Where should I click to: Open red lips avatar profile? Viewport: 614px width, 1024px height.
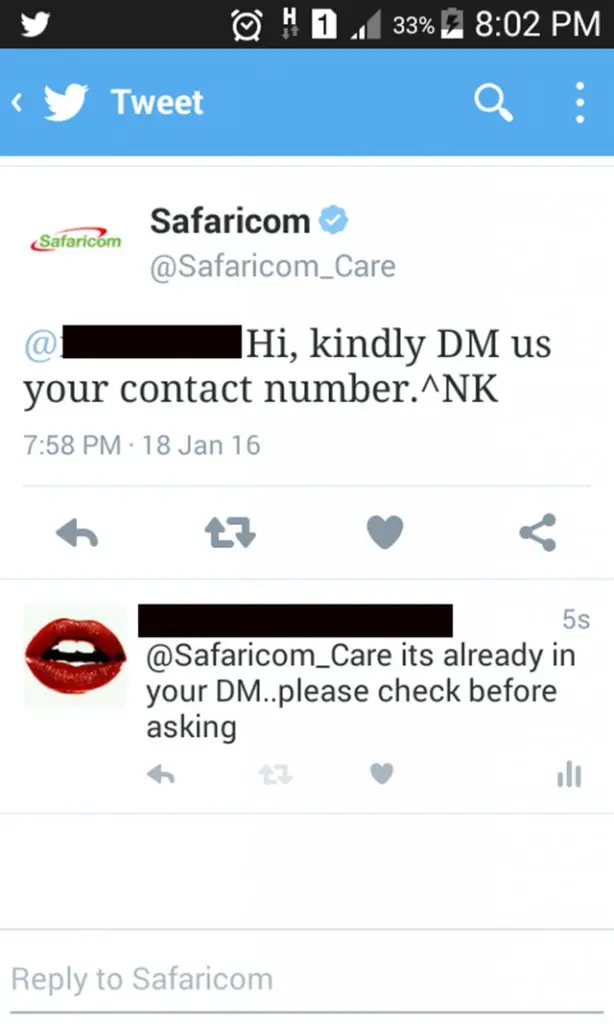click(x=75, y=656)
